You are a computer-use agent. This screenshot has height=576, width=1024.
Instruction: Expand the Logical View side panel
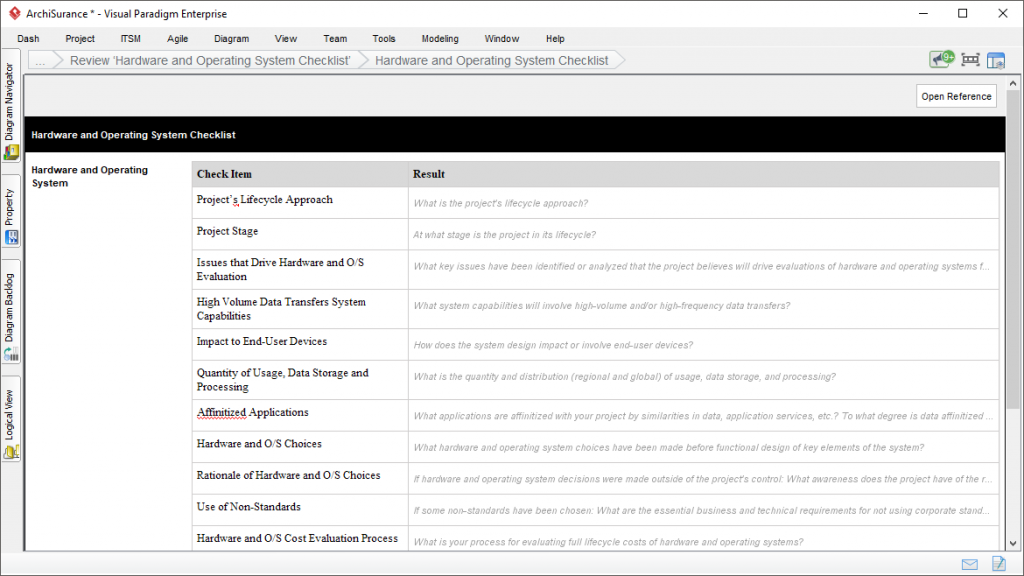click(11, 422)
